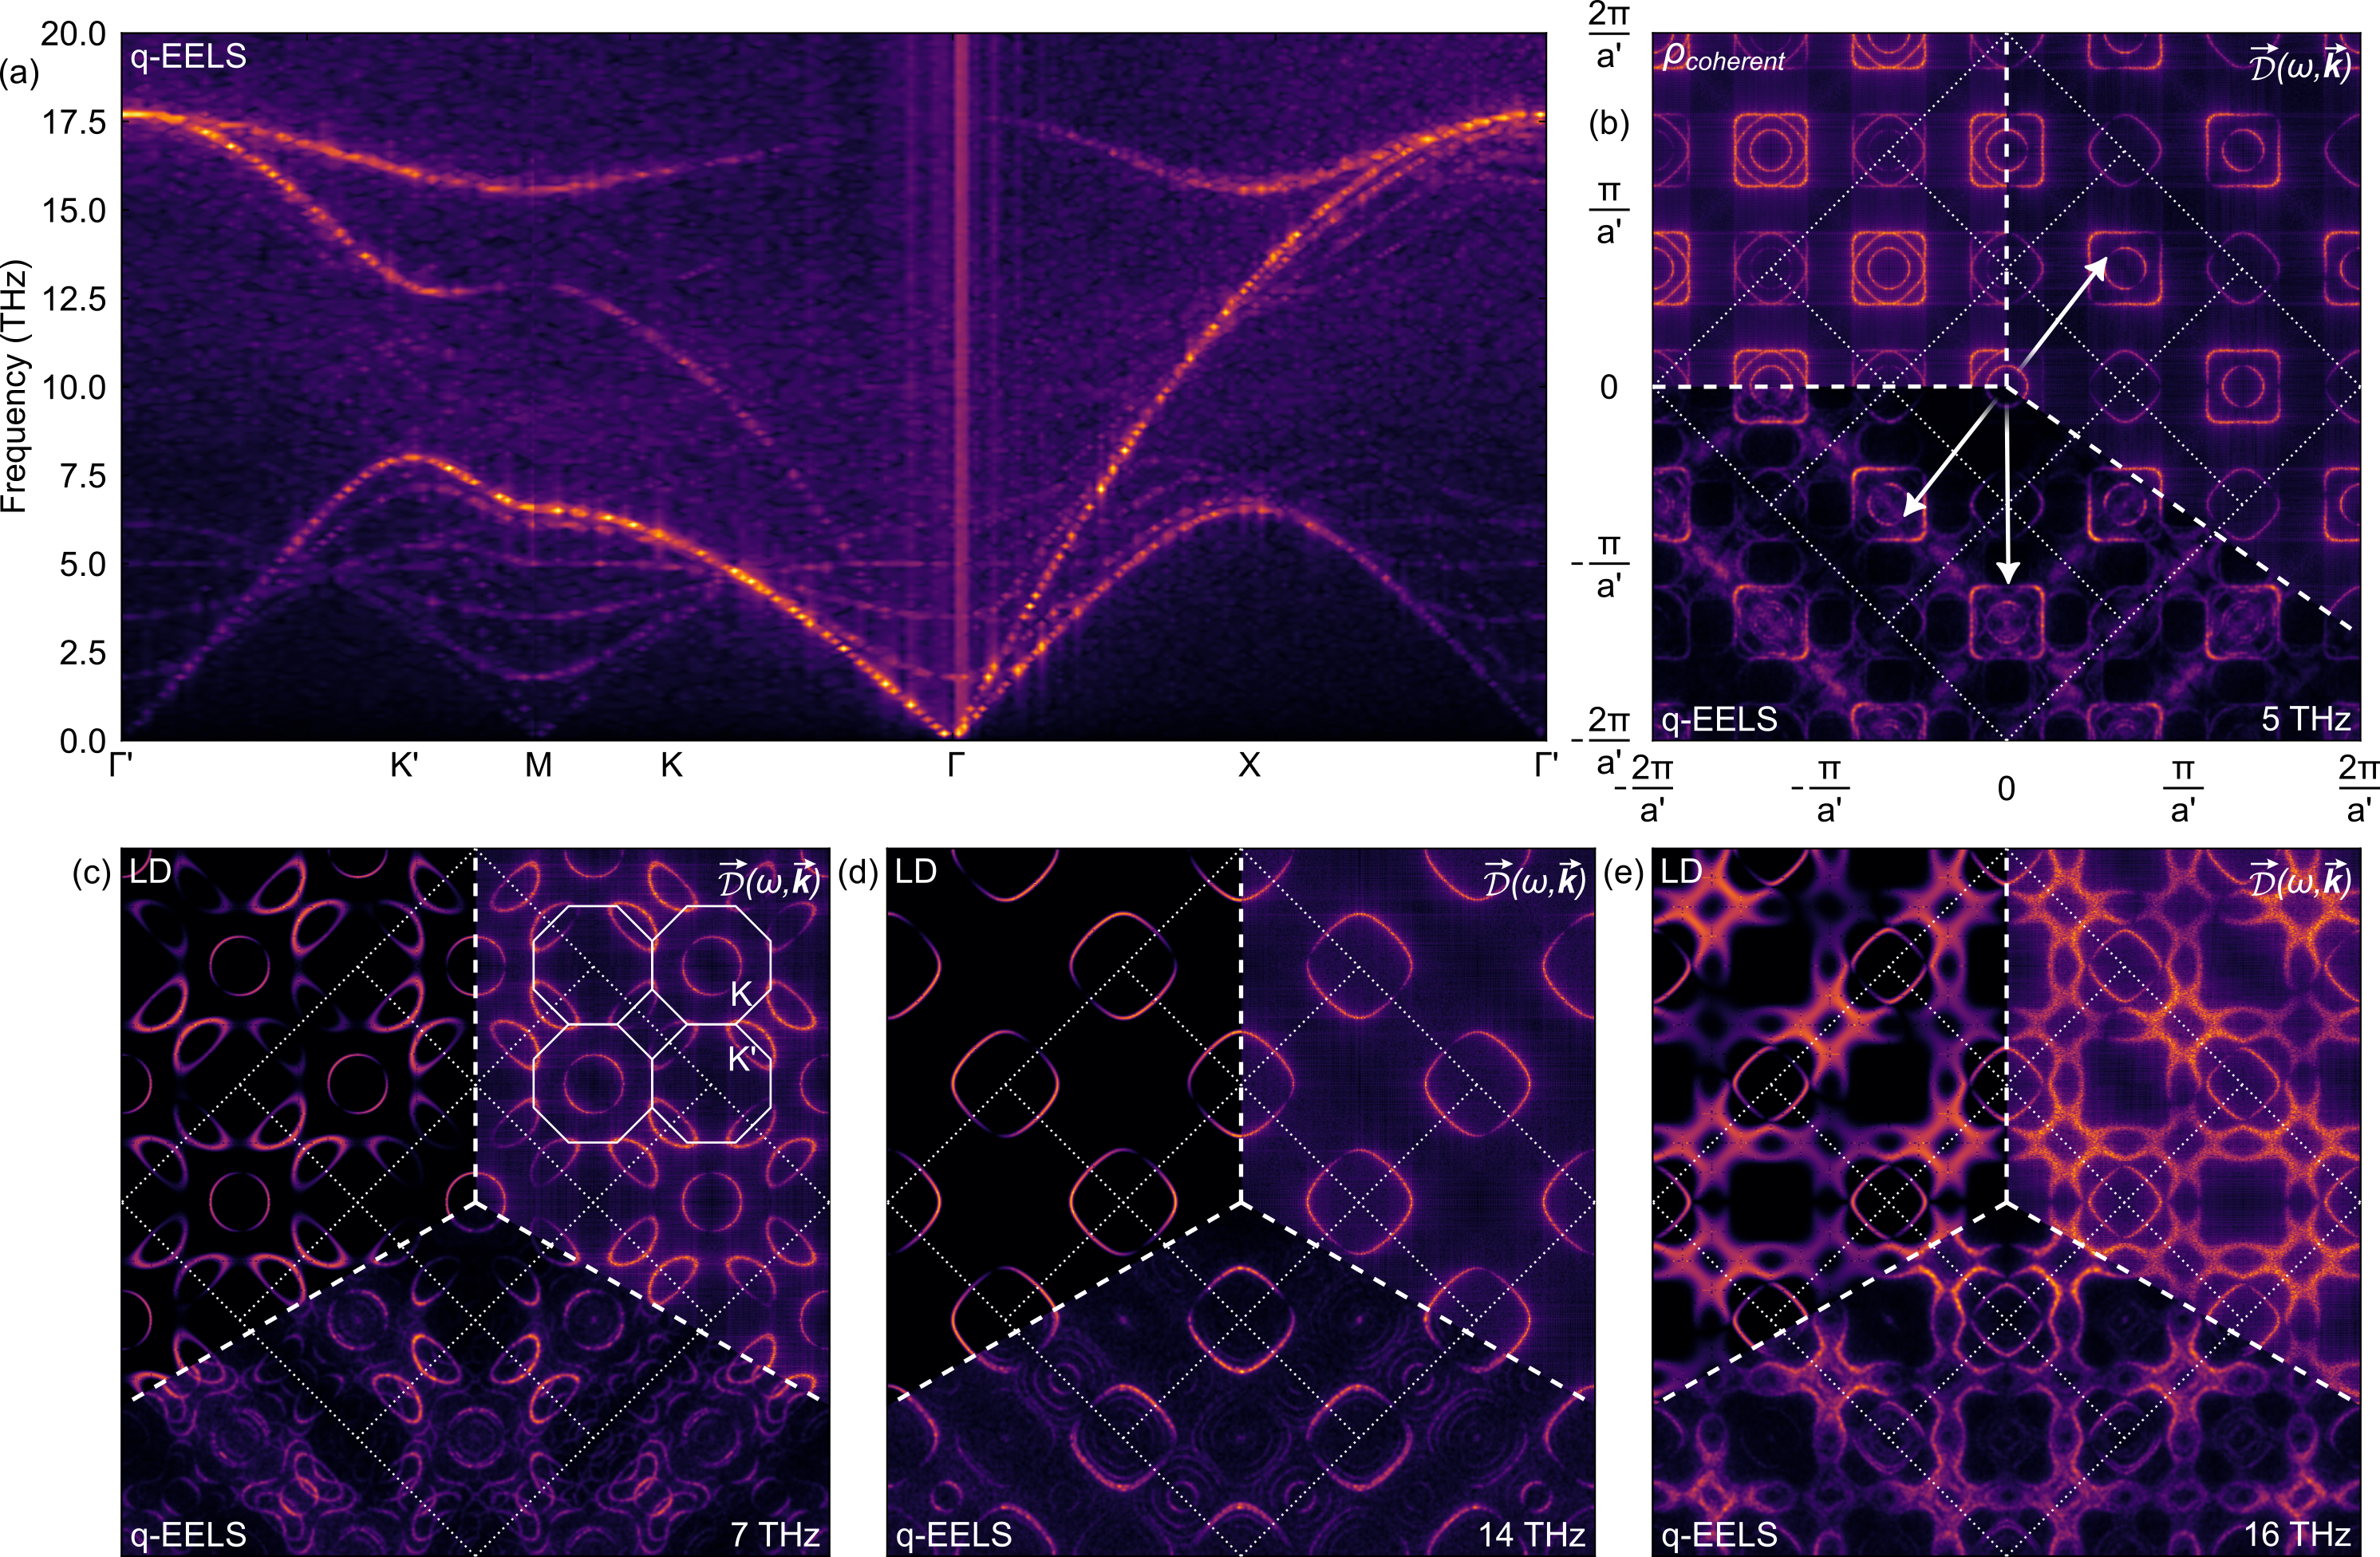Screen dimensions: 2380x1557
Task: Click the K label inside white octagon
Action: pos(741,994)
